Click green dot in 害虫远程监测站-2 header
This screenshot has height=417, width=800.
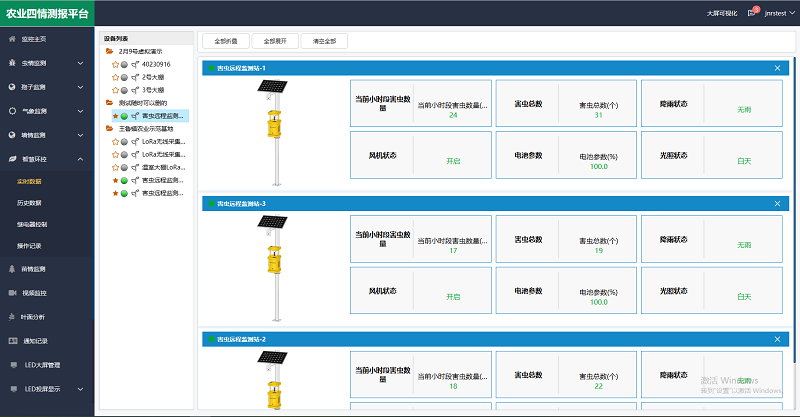211,339
